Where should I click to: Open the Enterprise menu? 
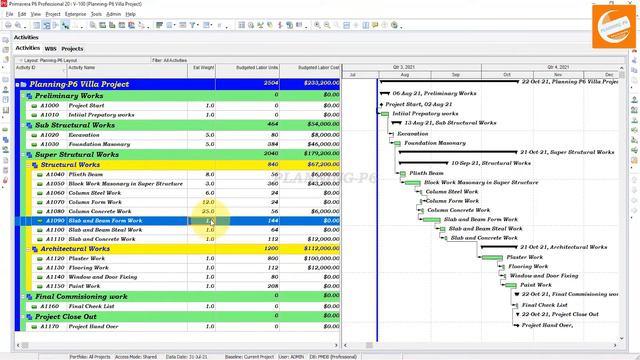tap(76, 14)
